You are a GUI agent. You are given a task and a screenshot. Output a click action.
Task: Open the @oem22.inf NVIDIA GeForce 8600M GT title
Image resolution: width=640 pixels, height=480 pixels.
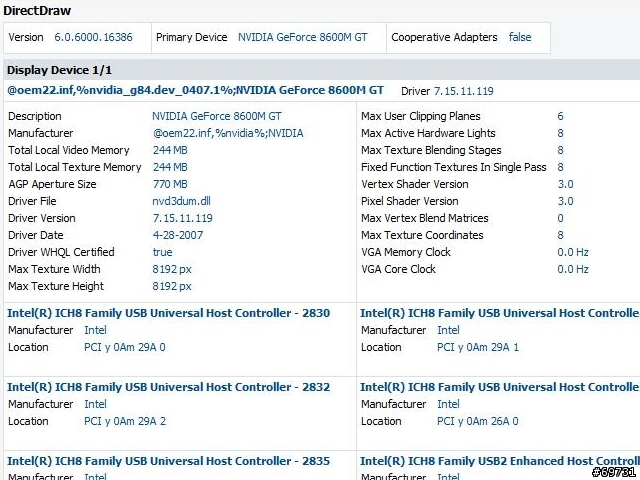click(196, 90)
